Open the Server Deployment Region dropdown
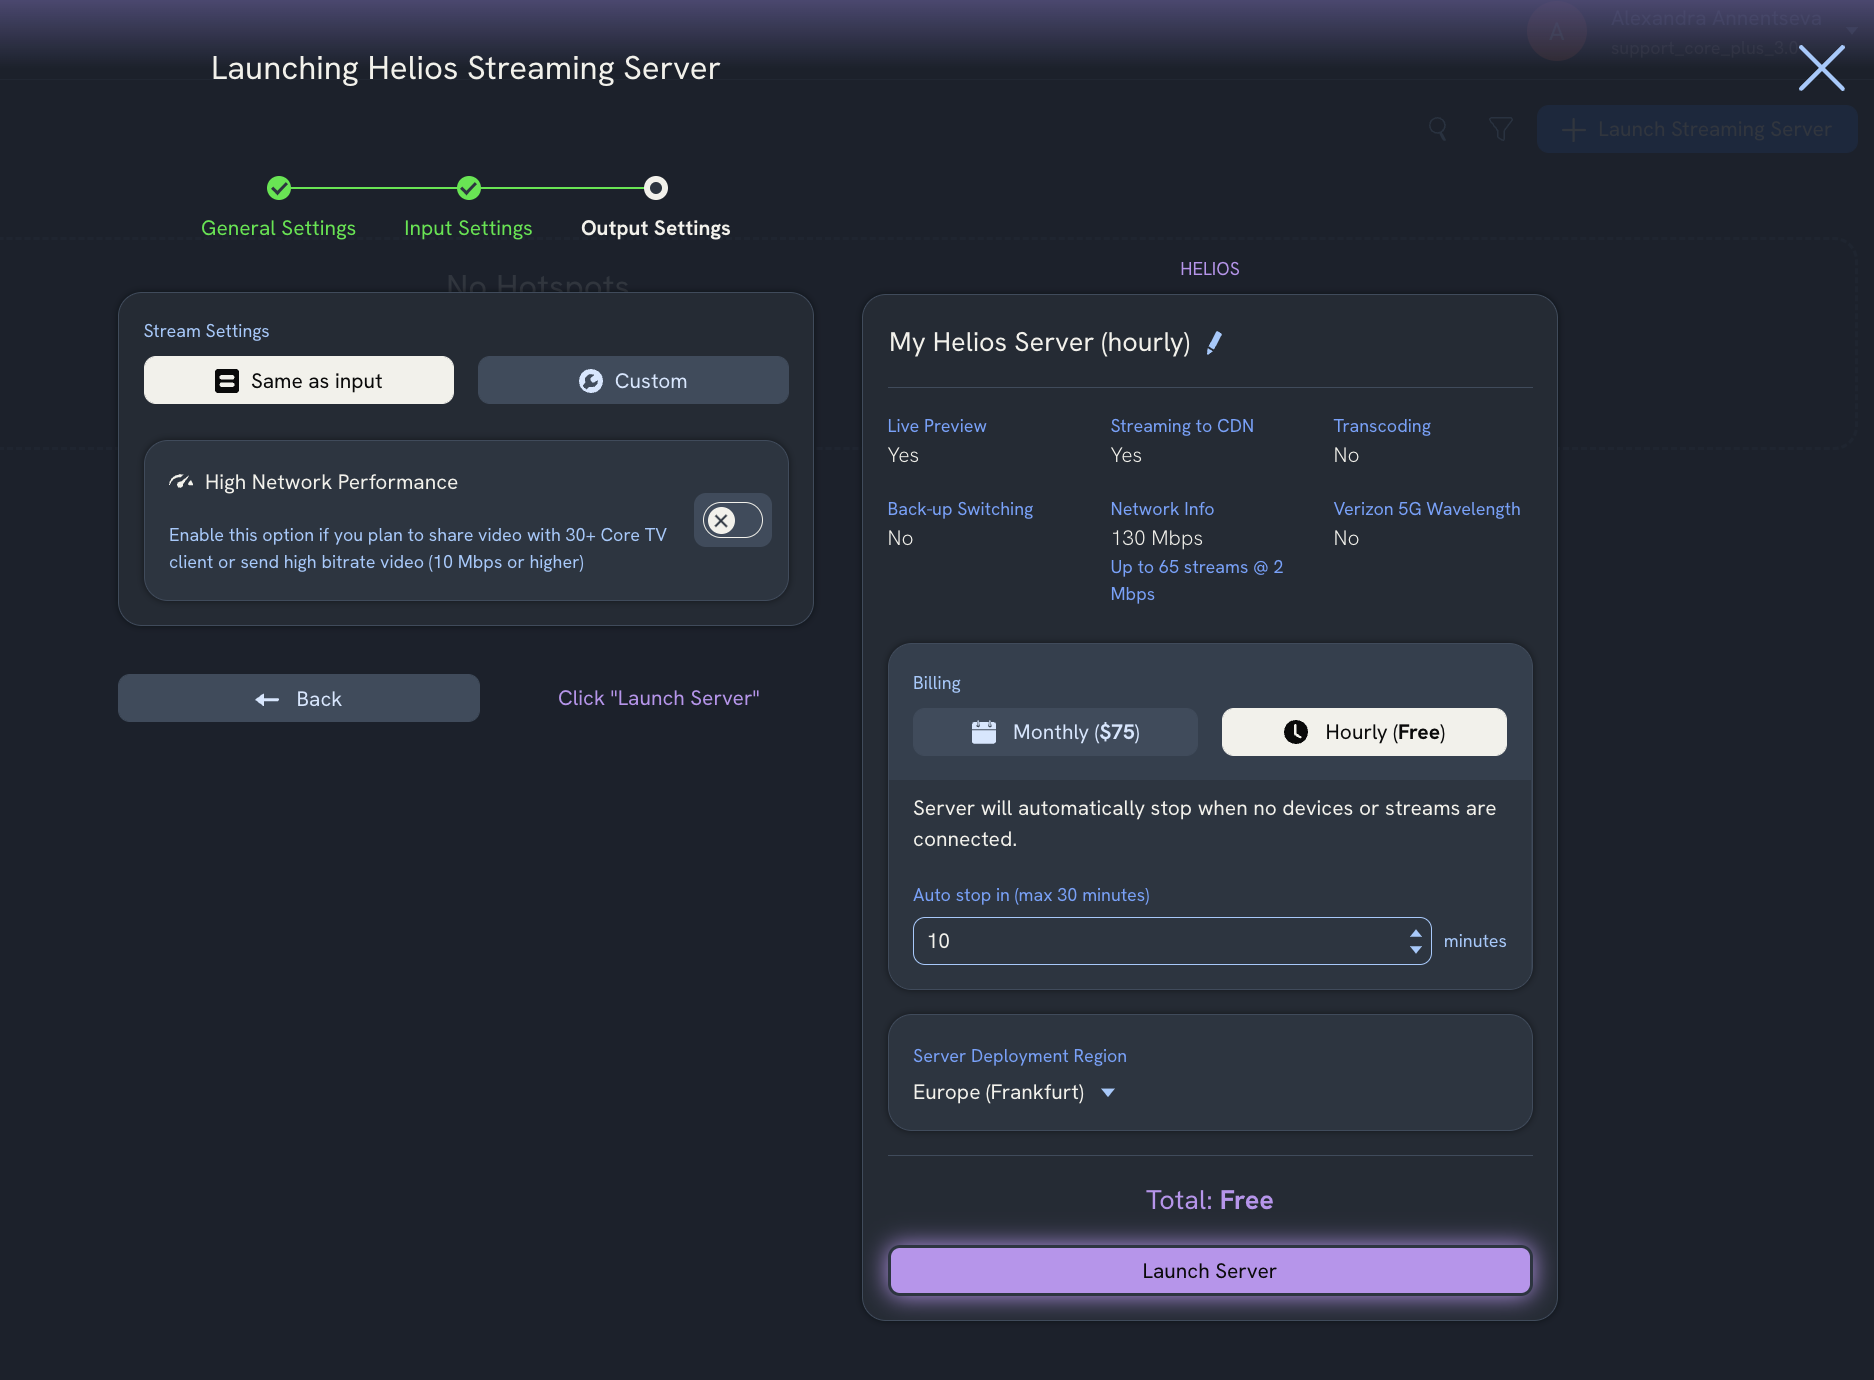 coord(1107,1092)
